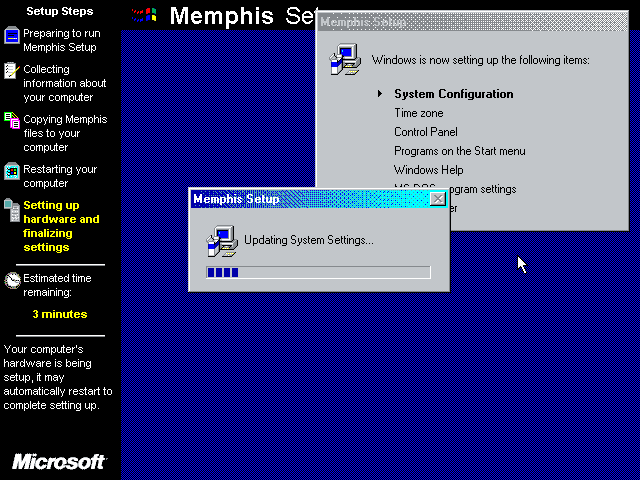Click Setting up hardware and finalizing settings

(61, 226)
